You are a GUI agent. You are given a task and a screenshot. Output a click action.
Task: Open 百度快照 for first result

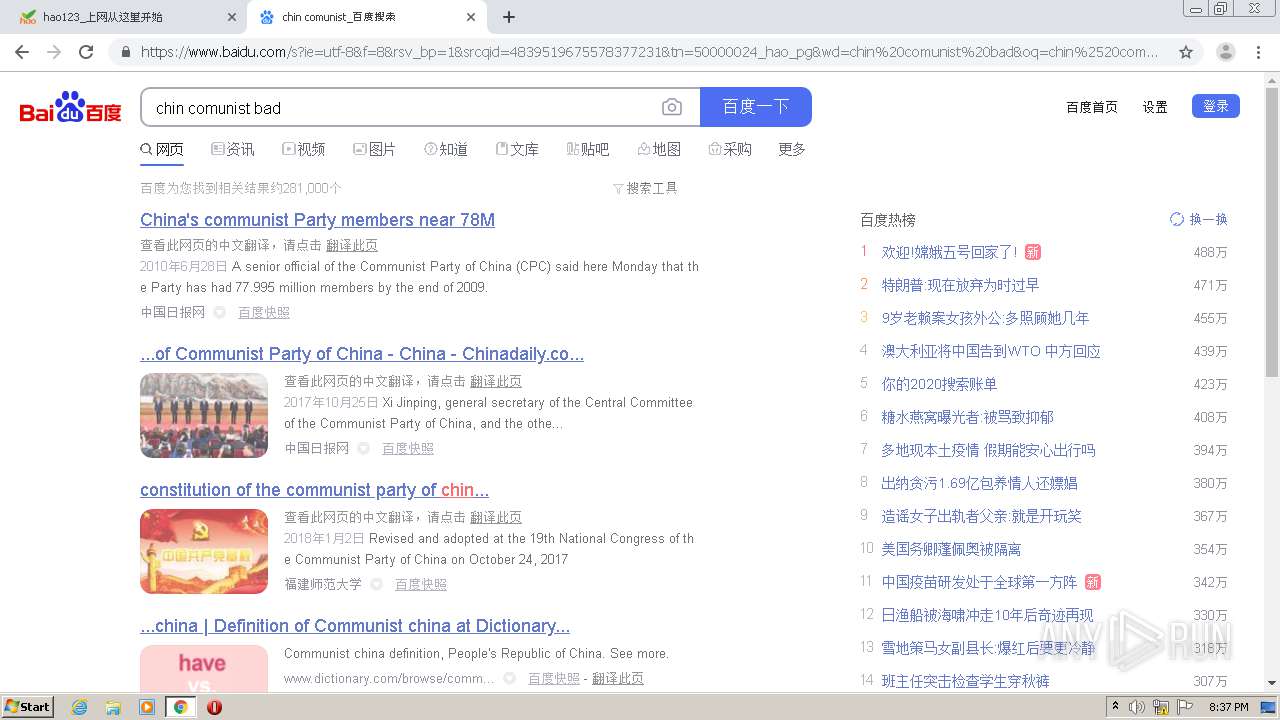(x=264, y=312)
